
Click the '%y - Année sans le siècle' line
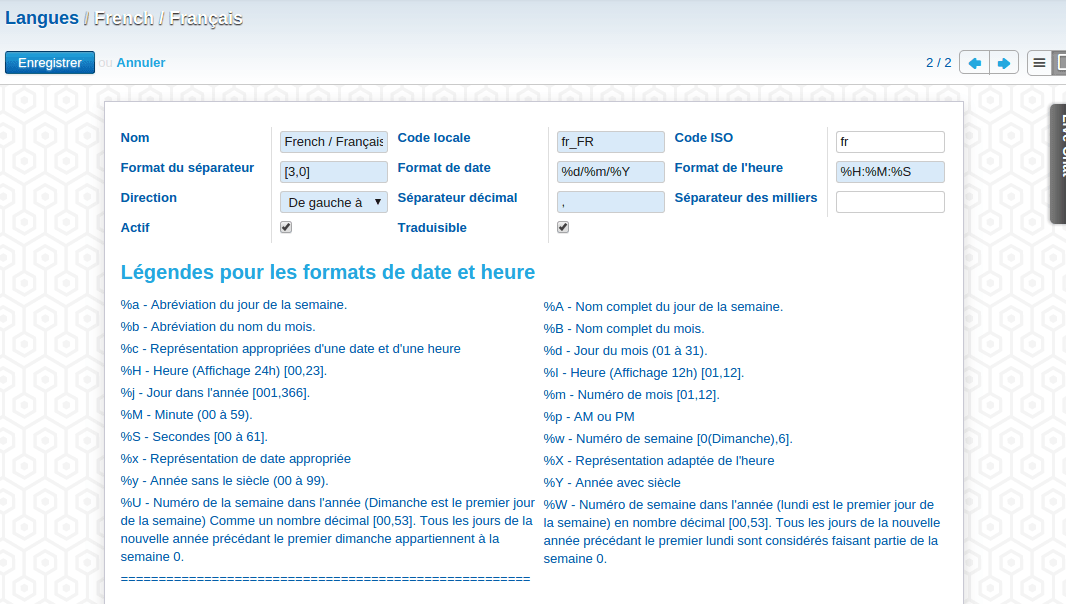click(x=224, y=481)
